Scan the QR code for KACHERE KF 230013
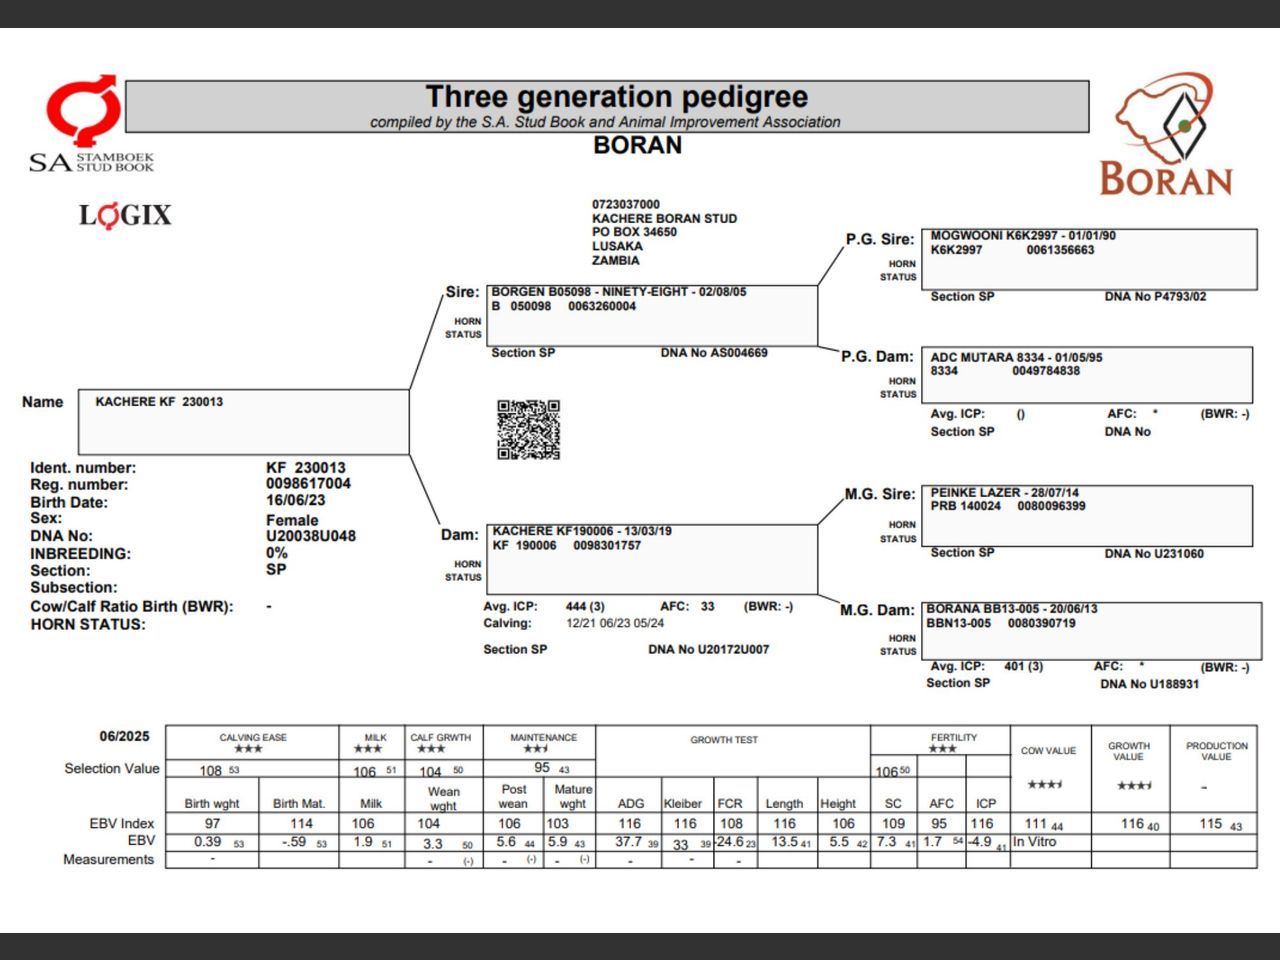The height and width of the screenshot is (960, 1280). 527,428
